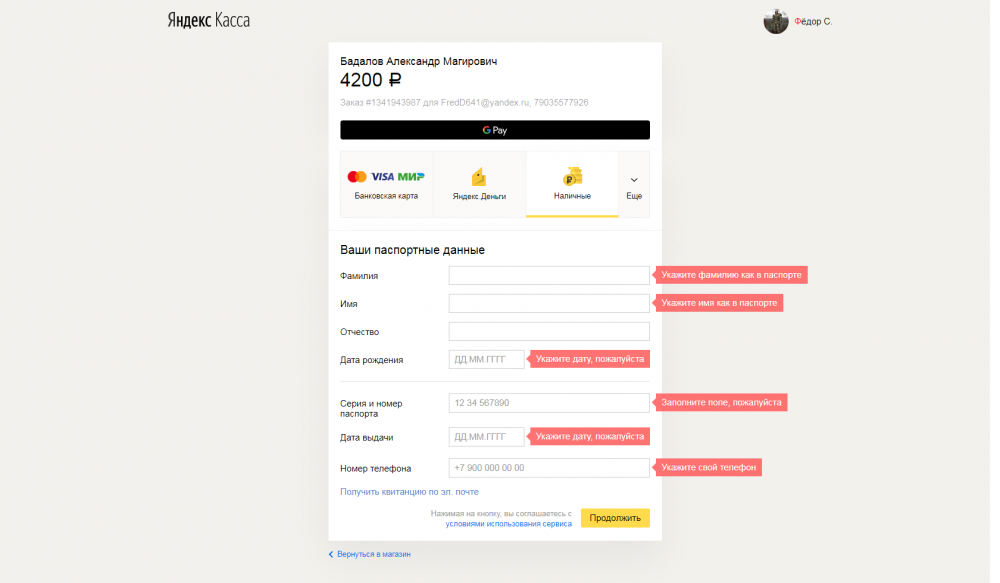Select the Яндекс.Деньги payment tab

click(x=477, y=184)
